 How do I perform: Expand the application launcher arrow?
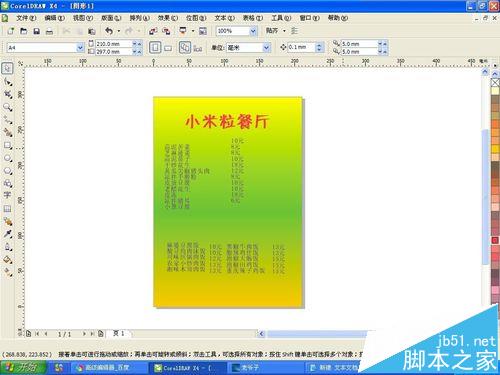[x=193, y=31]
